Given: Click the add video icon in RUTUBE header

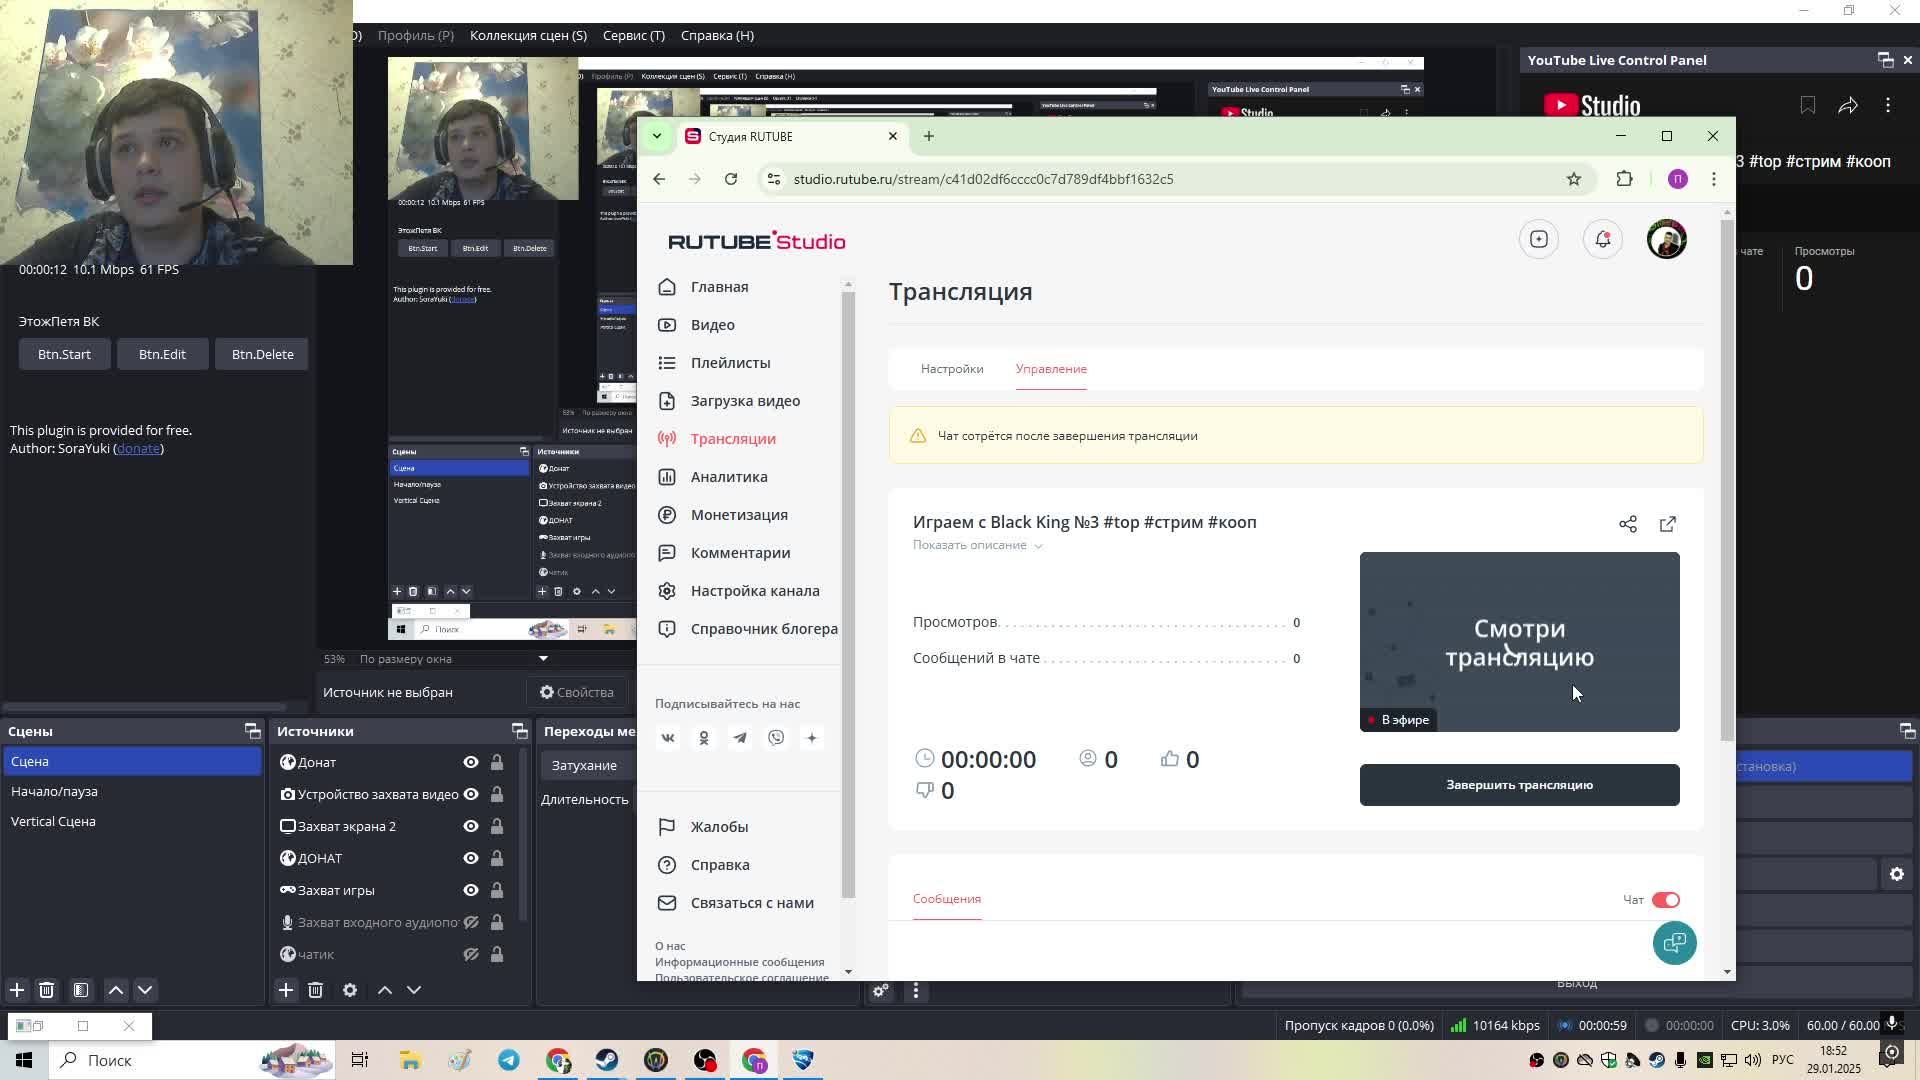Looking at the screenshot, I should point(1538,239).
